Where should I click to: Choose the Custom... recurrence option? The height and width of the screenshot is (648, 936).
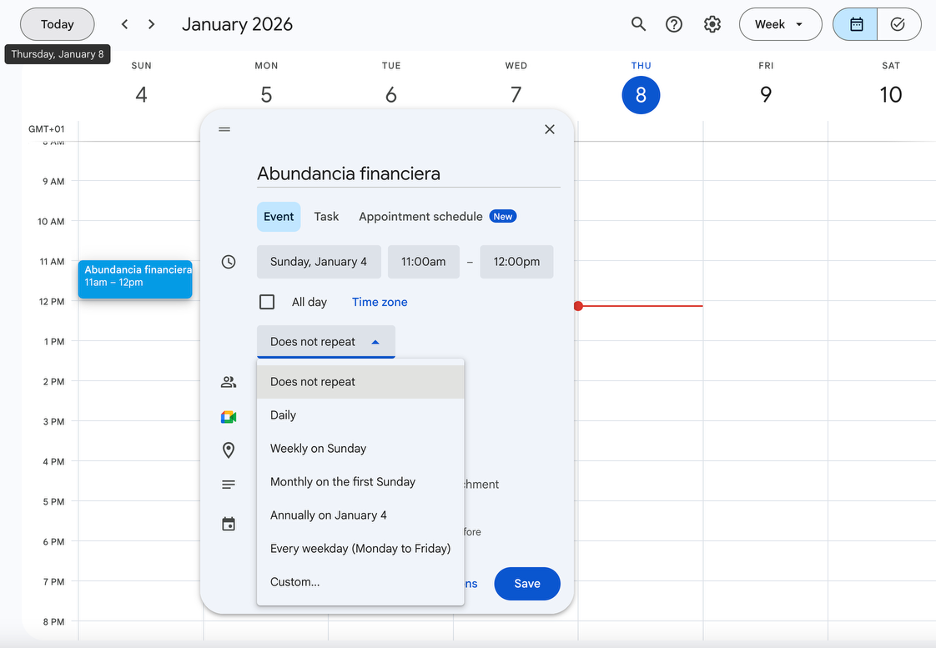295,582
